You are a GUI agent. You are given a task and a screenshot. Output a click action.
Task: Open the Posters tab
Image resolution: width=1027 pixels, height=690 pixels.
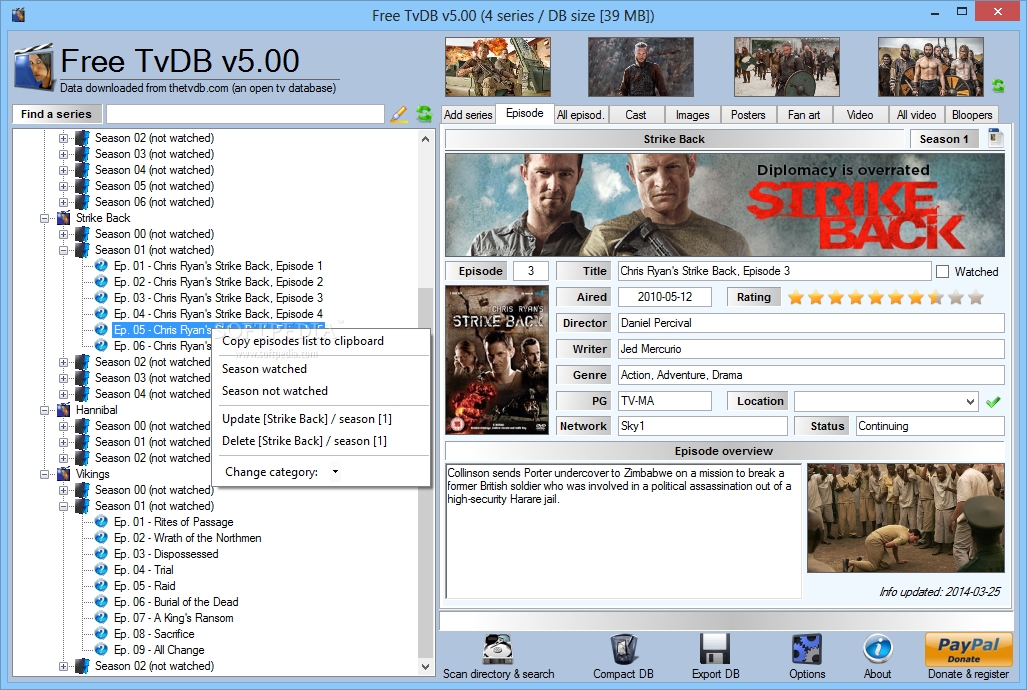pyautogui.click(x=748, y=115)
